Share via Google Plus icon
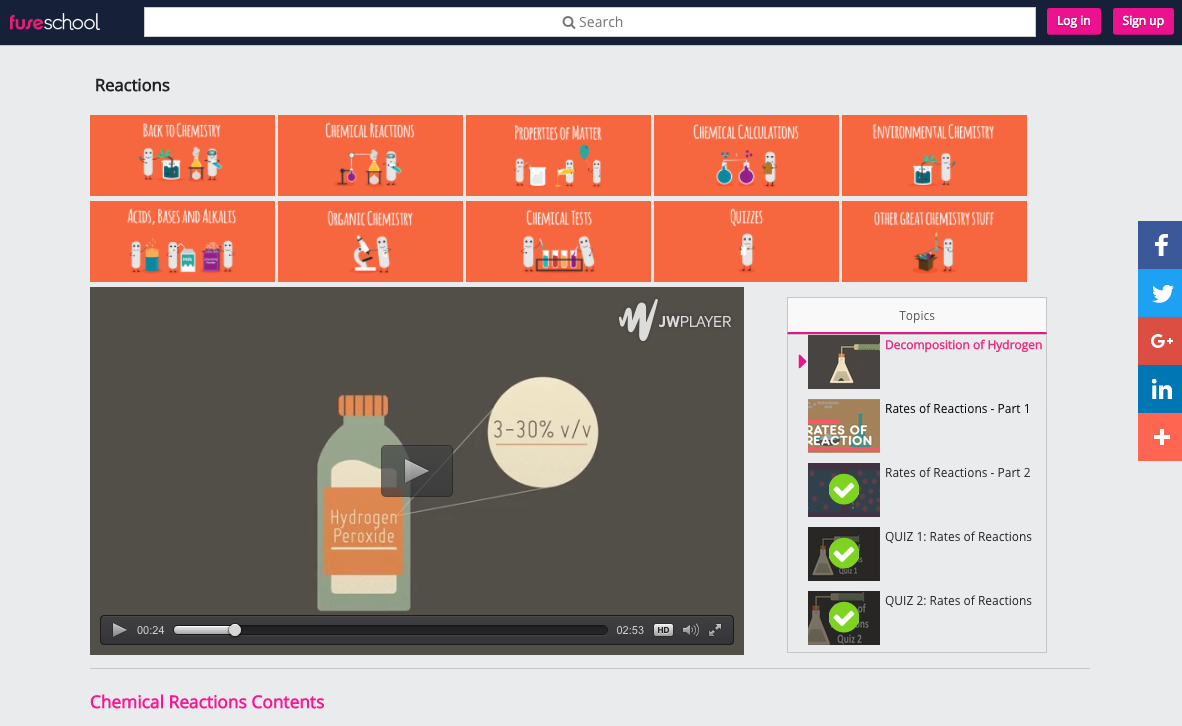The height and width of the screenshot is (726, 1182). 1160,341
